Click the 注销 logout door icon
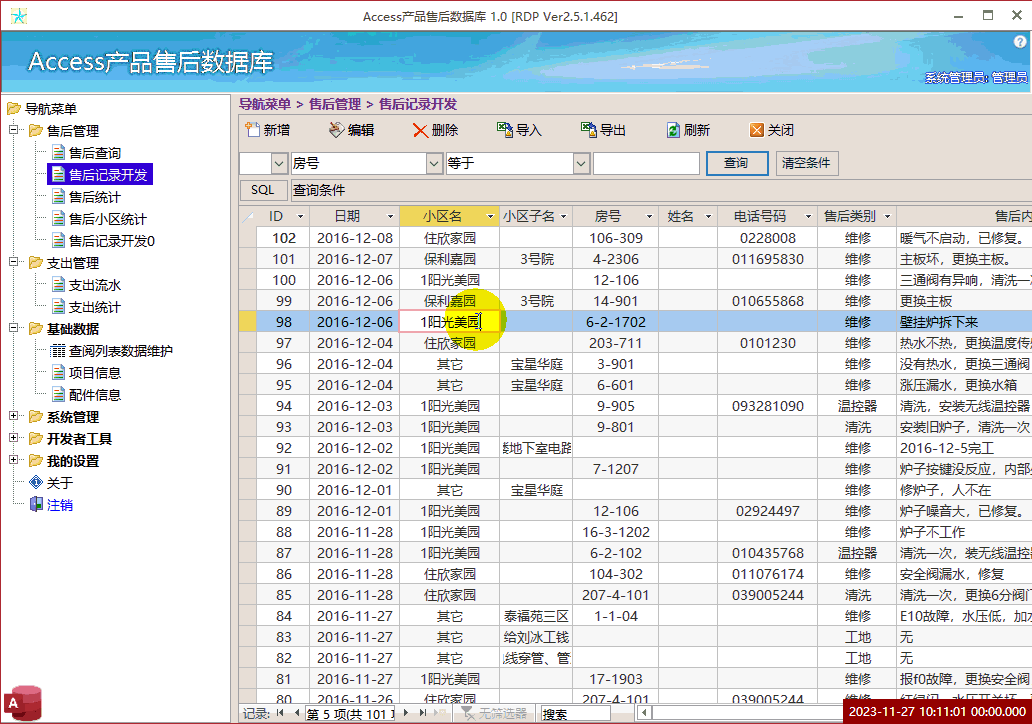 pos(36,505)
